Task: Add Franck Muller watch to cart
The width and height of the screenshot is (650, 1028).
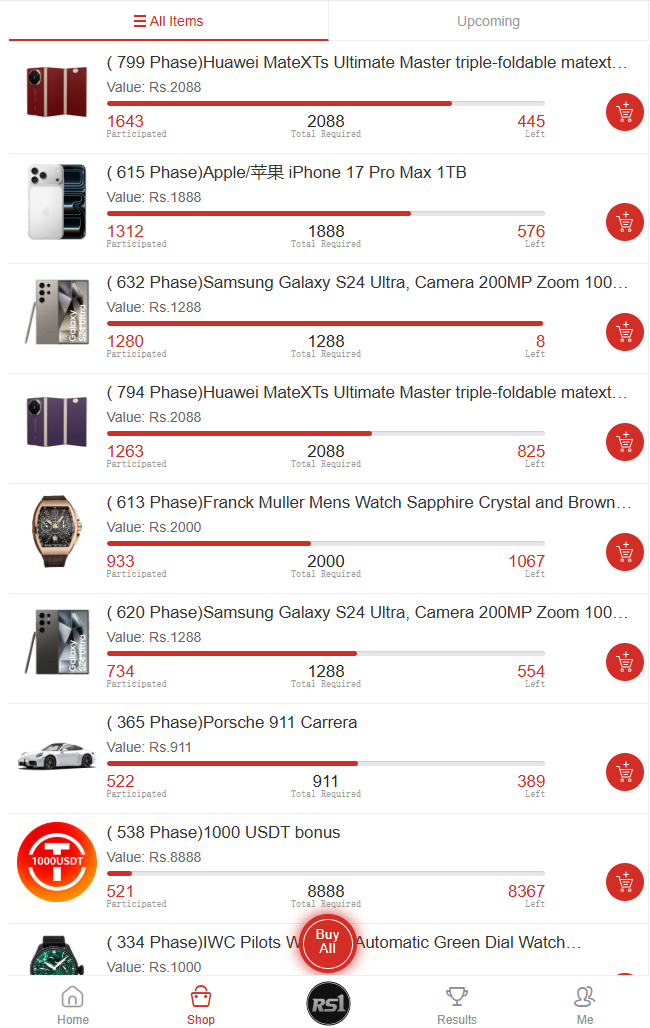Action: (625, 552)
